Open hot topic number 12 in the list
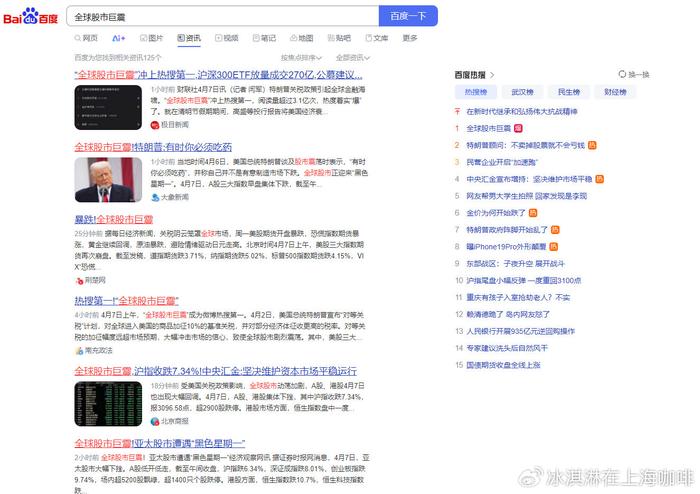Image resolution: width=700 pixels, height=494 pixels. 508,314
